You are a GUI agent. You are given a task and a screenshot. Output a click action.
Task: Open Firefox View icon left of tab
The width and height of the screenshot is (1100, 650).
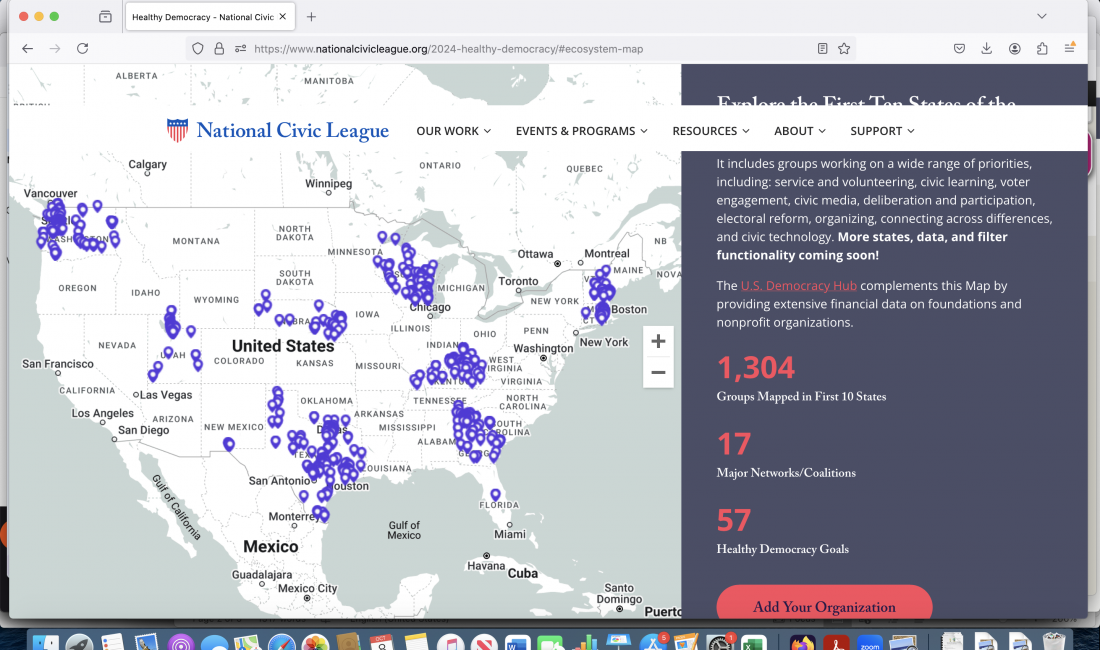105,16
